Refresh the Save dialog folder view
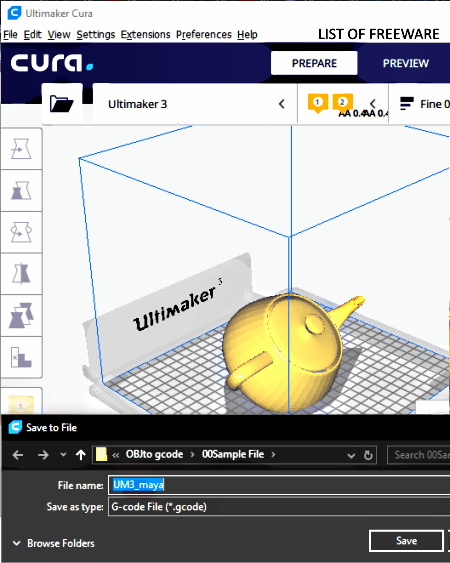 368,455
